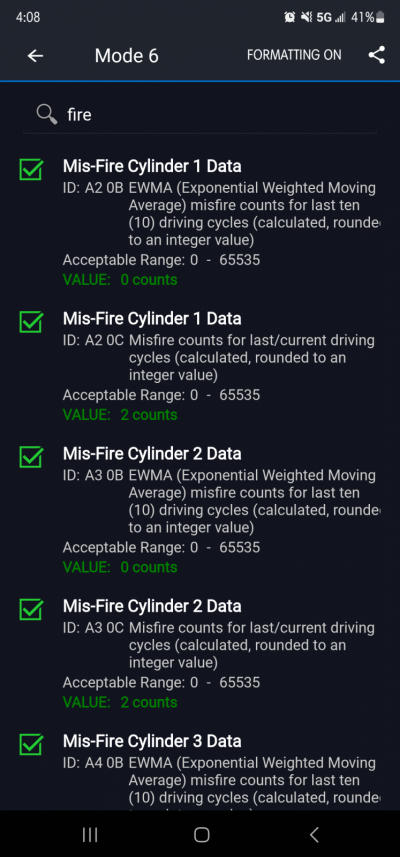Image resolution: width=400 pixels, height=857 pixels.
Task: Tap the magnifying glass search icon
Action: click(47, 114)
